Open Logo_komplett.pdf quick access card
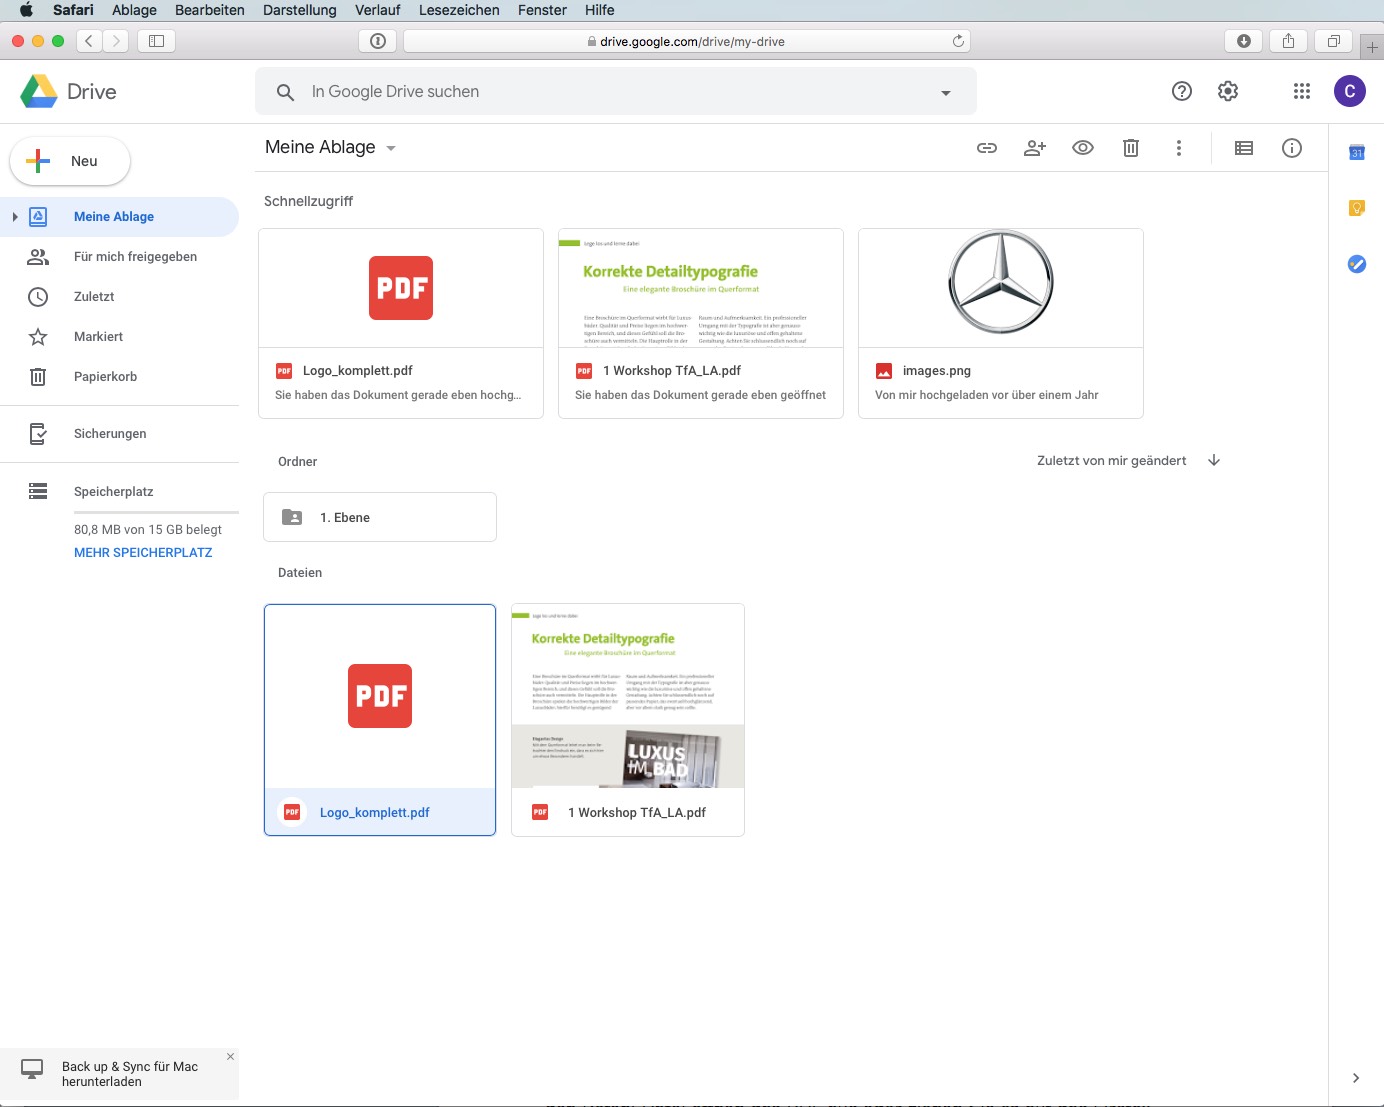The height and width of the screenshot is (1107, 1384). [x=401, y=323]
